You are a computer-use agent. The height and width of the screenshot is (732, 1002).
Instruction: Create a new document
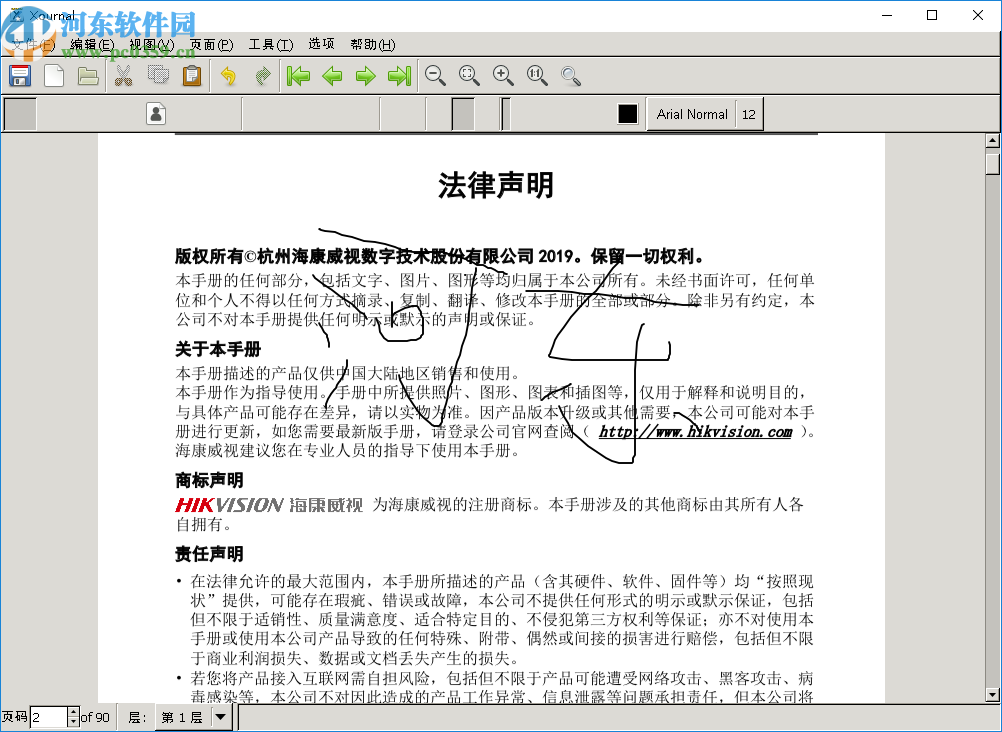[x=53, y=75]
